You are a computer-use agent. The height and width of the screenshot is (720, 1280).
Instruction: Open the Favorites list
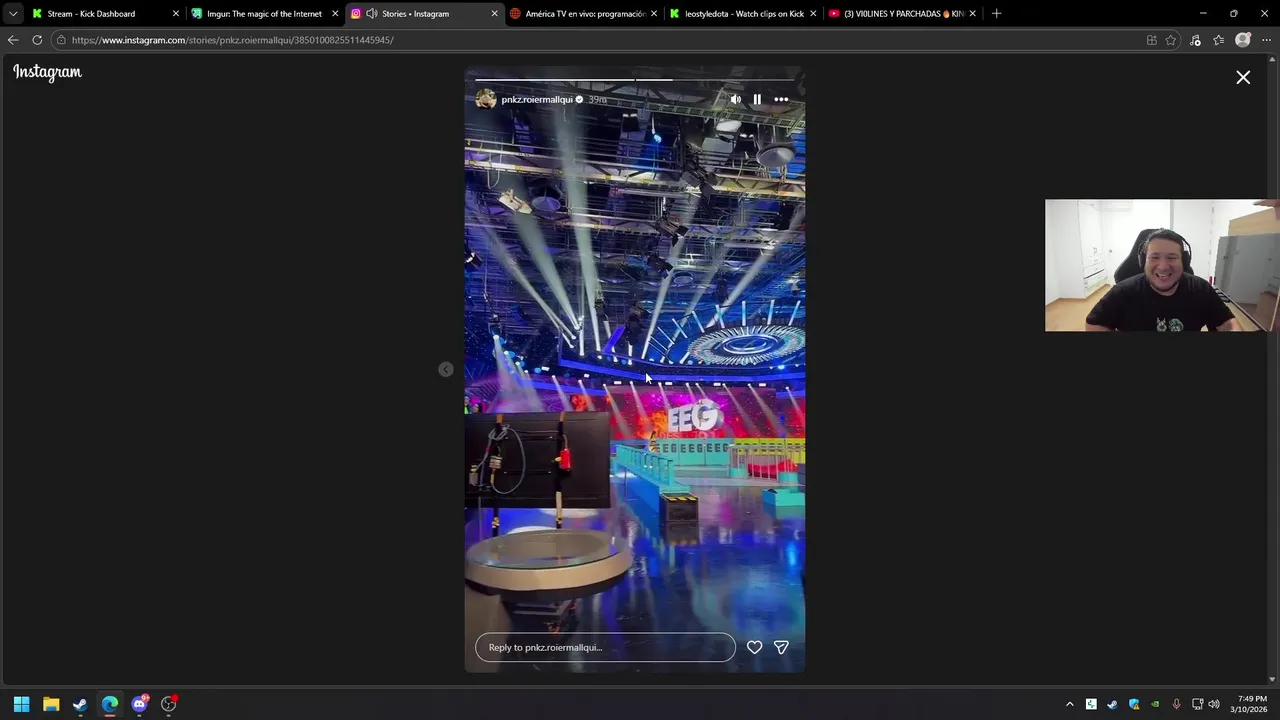pos(1218,40)
